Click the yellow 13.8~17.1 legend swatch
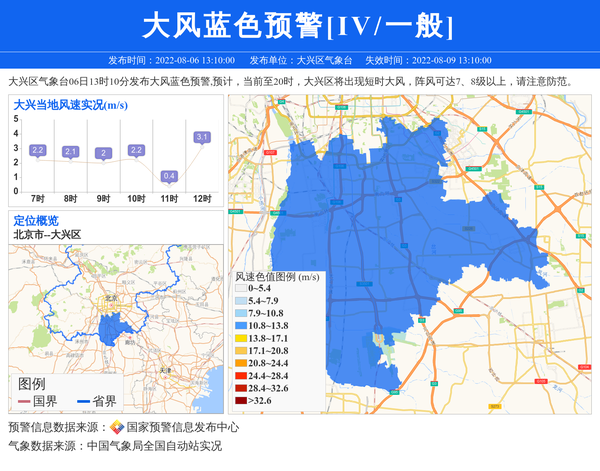The width and height of the screenshot is (600, 471). click(241, 339)
